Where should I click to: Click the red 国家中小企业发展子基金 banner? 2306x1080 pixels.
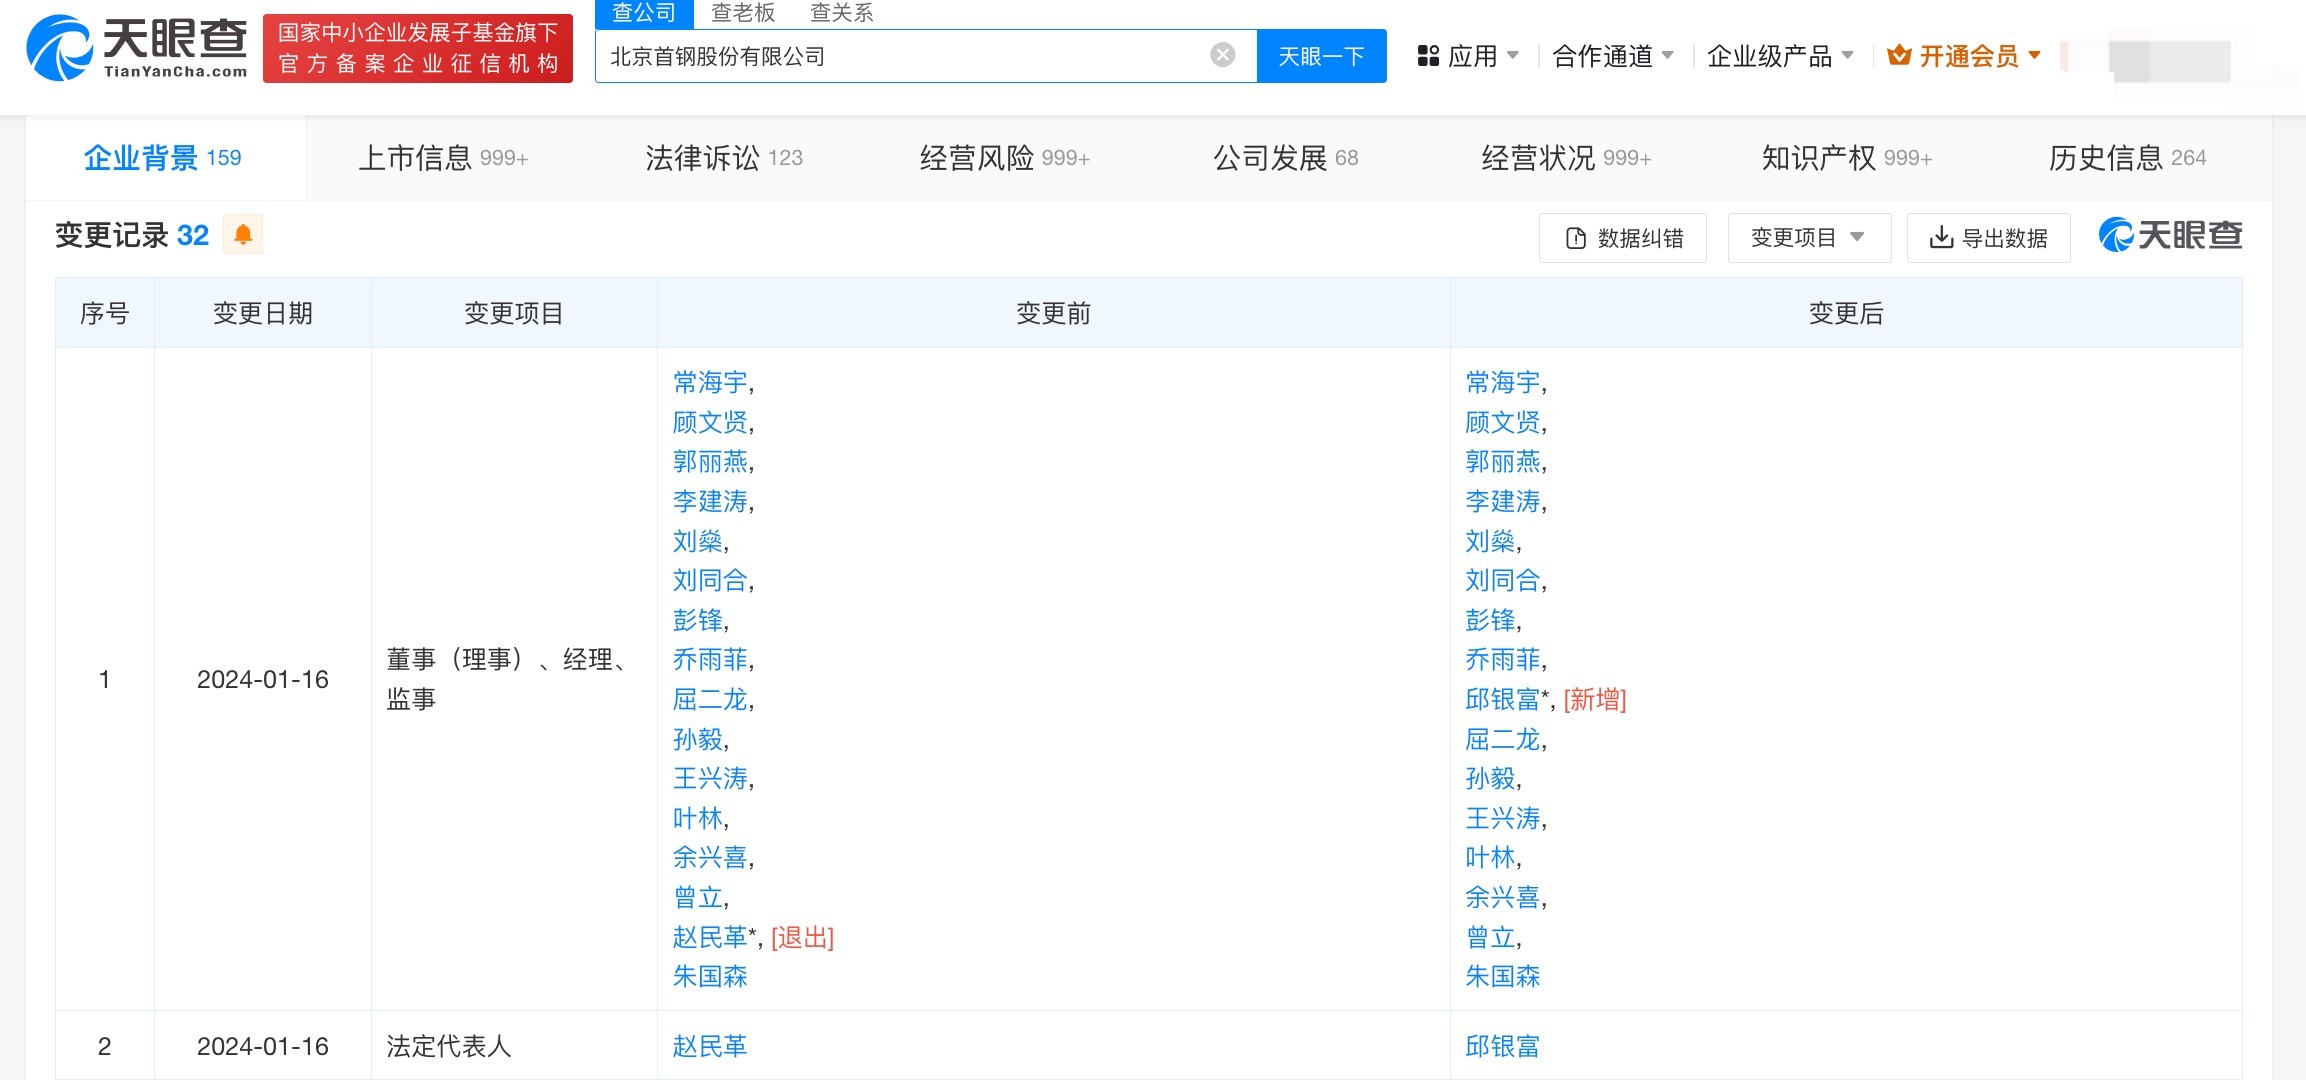tap(418, 48)
